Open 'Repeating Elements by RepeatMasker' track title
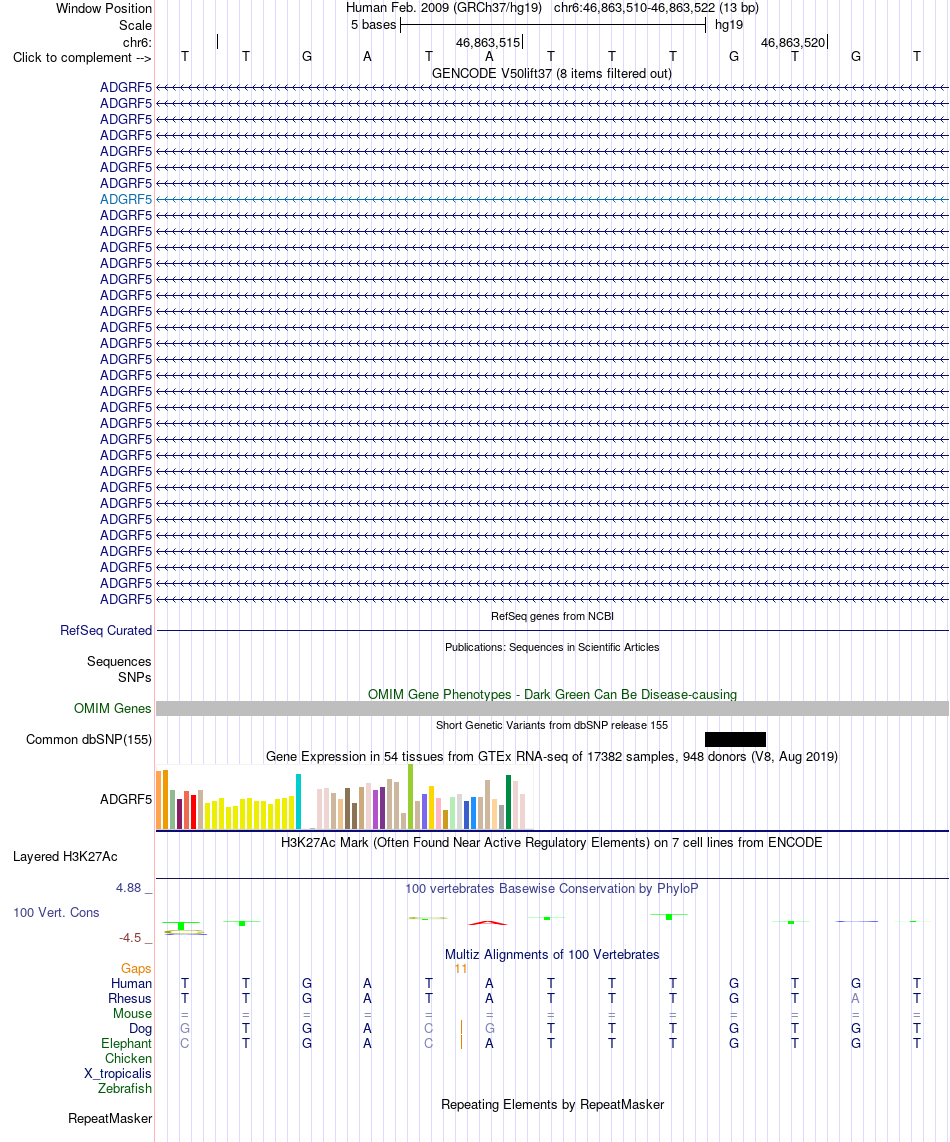The height and width of the screenshot is (1142, 950). click(x=552, y=1105)
